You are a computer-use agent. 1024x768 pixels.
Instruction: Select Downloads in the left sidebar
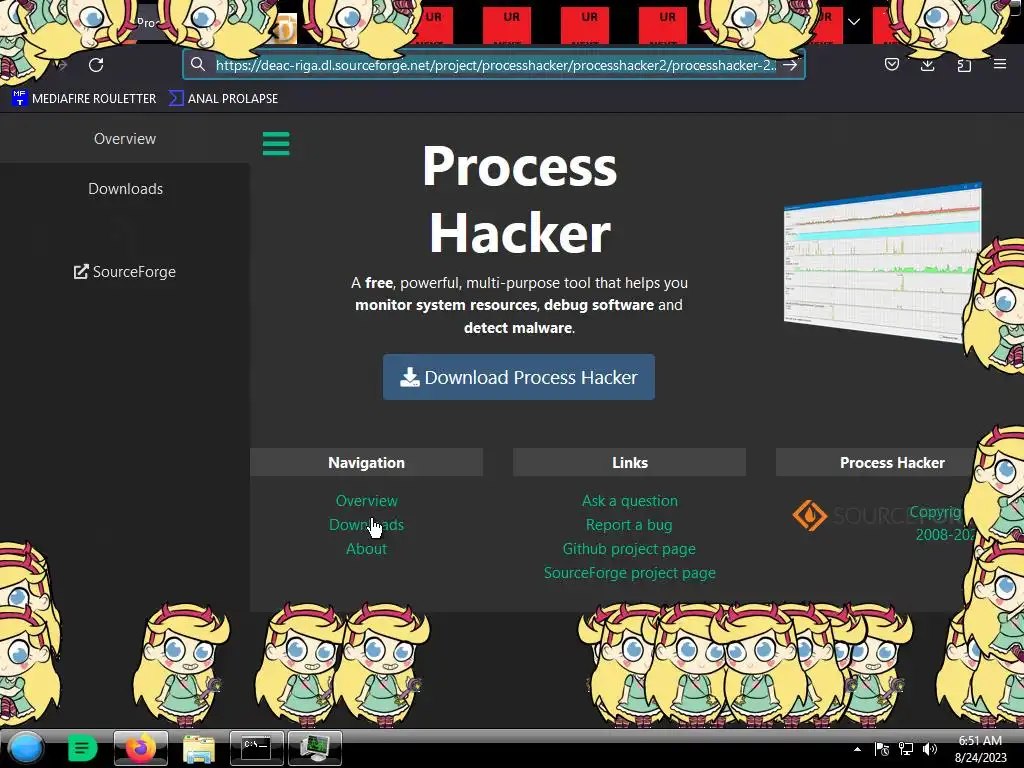tap(125, 189)
